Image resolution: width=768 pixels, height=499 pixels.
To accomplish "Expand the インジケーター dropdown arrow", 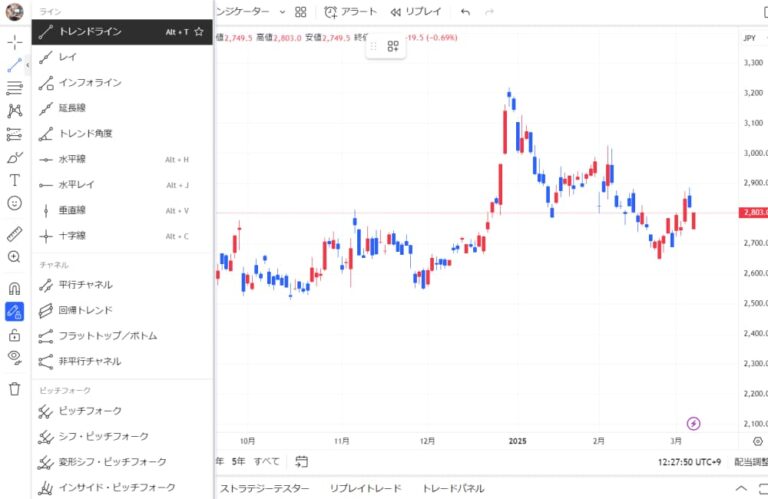I will [x=283, y=12].
